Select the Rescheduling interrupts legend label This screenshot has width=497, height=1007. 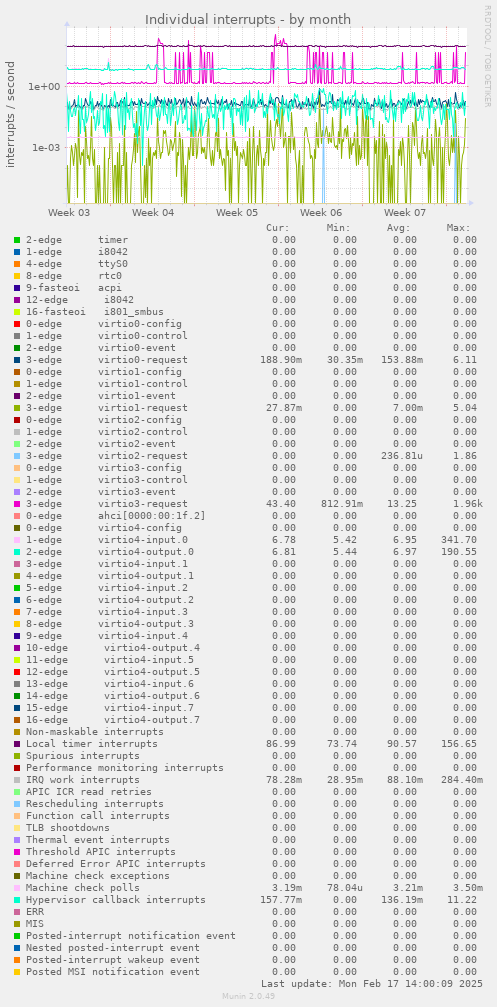[x=95, y=803]
